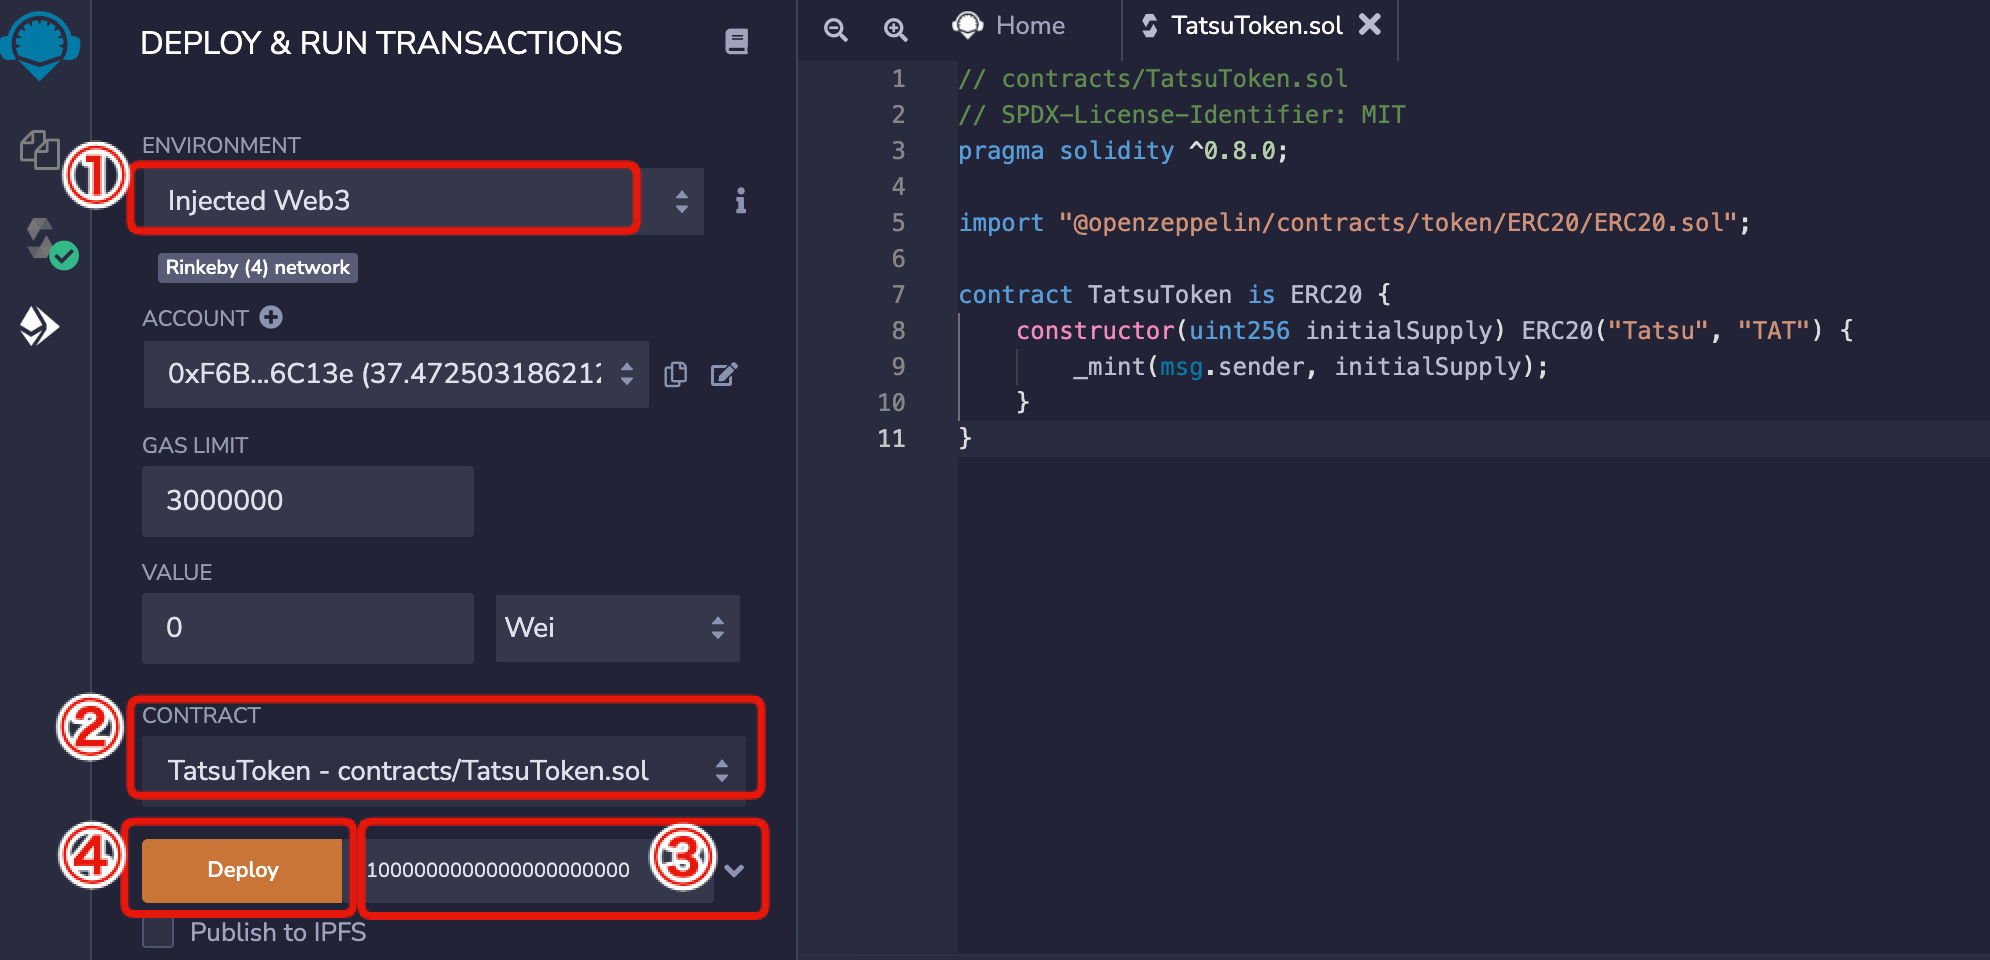Add a new account with plus icon
The height and width of the screenshot is (960, 1990).
(x=271, y=317)
